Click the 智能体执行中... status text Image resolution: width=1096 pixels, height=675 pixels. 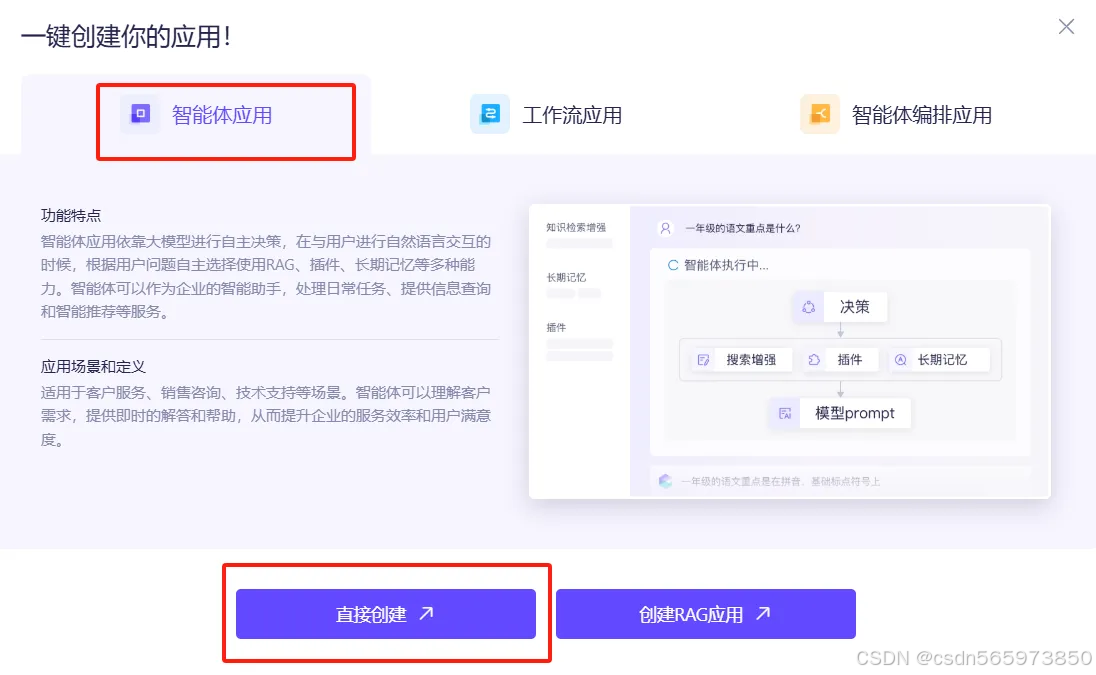coord(726,265)
